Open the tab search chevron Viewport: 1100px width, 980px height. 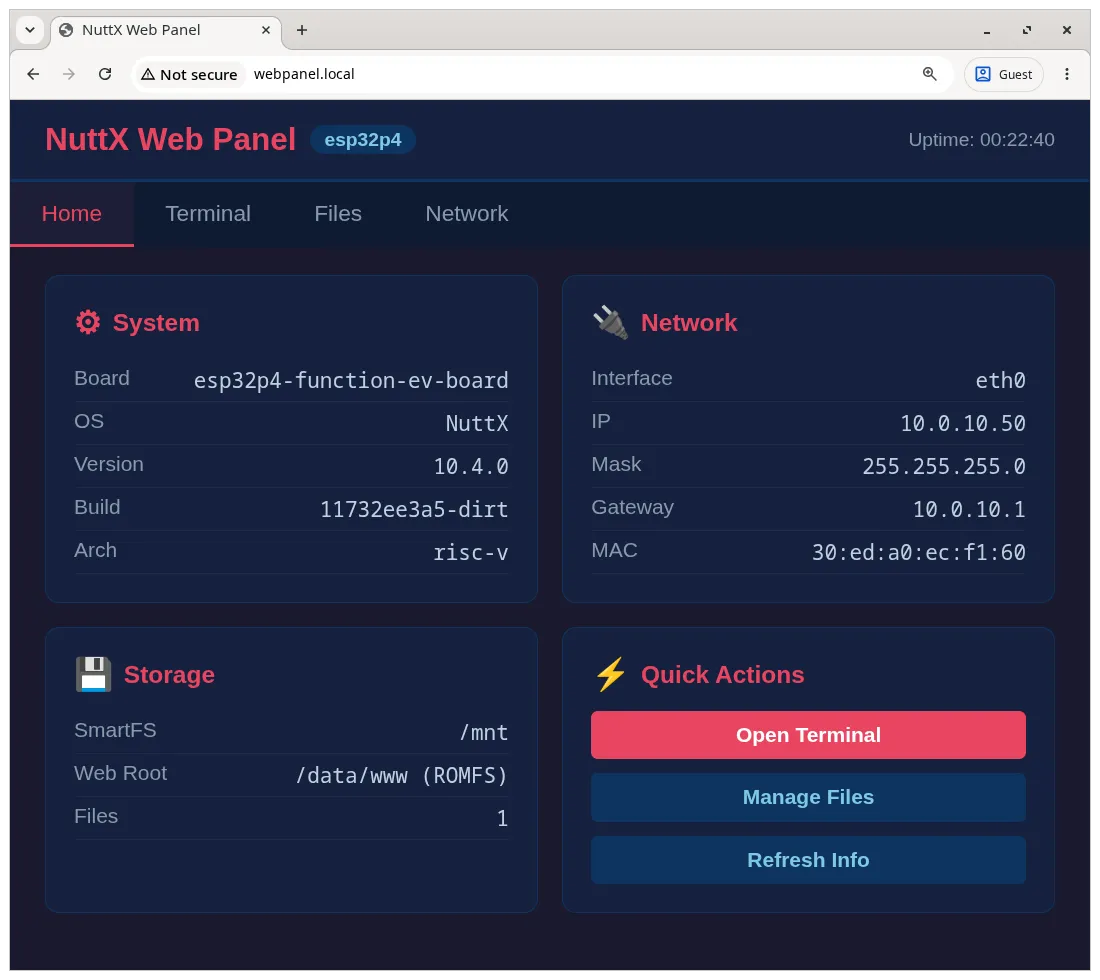(x=29, y=30)
